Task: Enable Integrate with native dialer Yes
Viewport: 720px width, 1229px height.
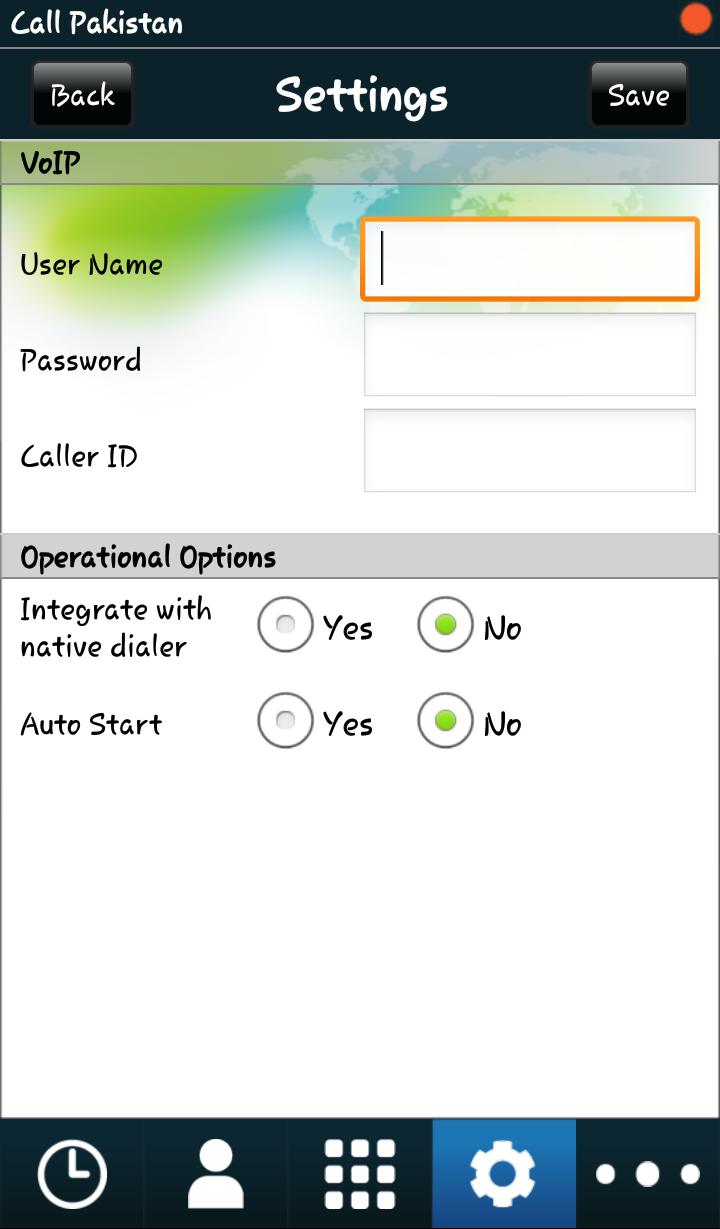Action: [x=286, y=626]
